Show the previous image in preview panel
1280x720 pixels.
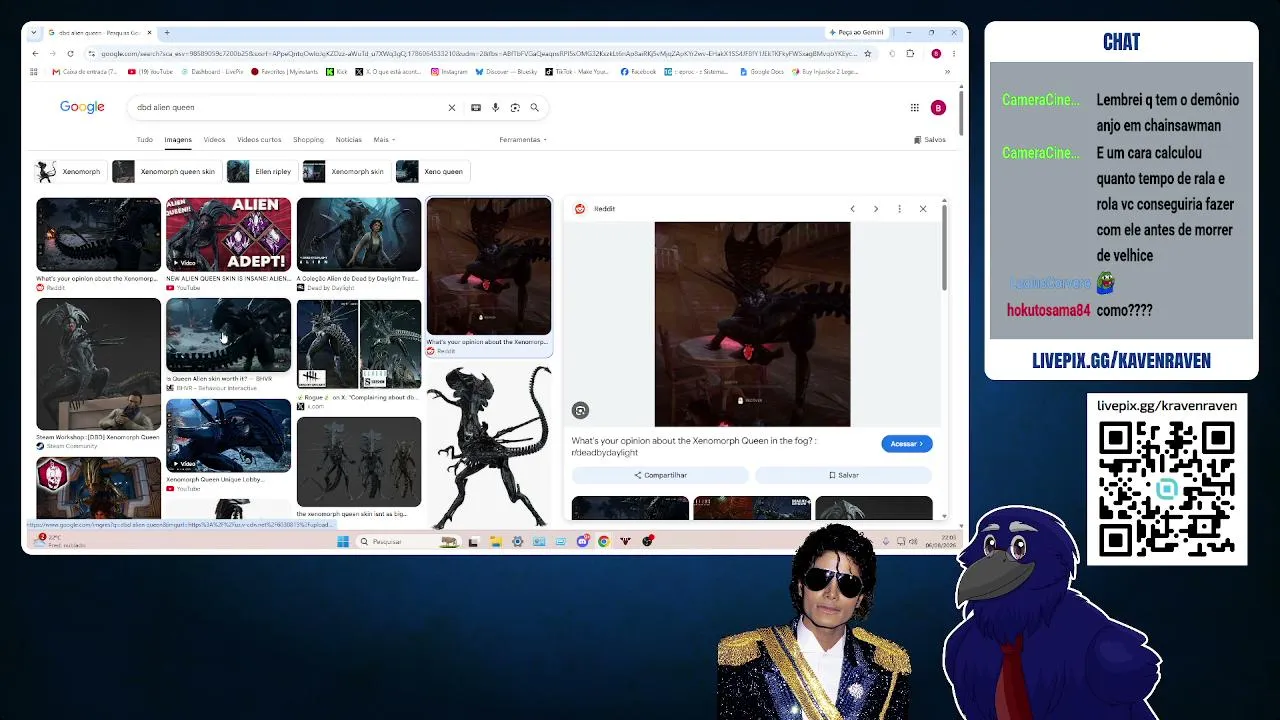[x=852, y=209]
